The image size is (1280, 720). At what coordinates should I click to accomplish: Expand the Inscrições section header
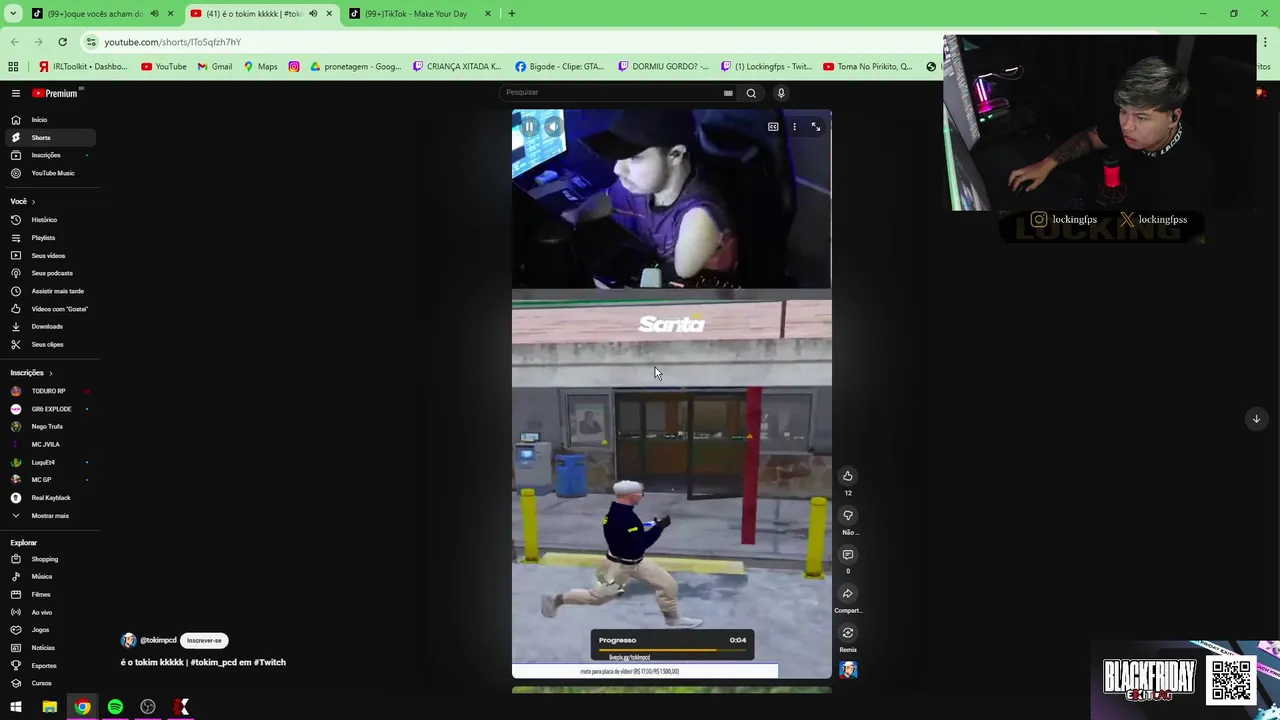(32, 373)
